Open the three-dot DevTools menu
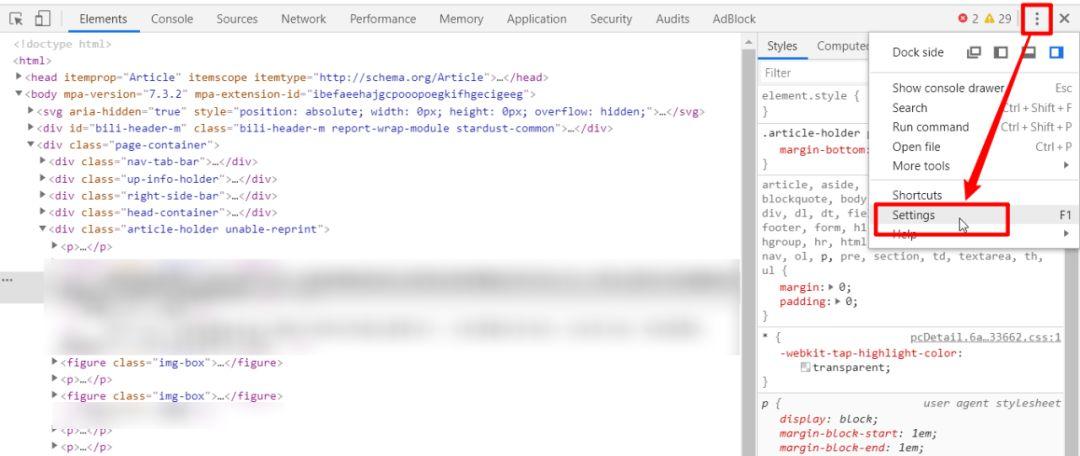This screenshot has width=1080, height=456. 1037,19
